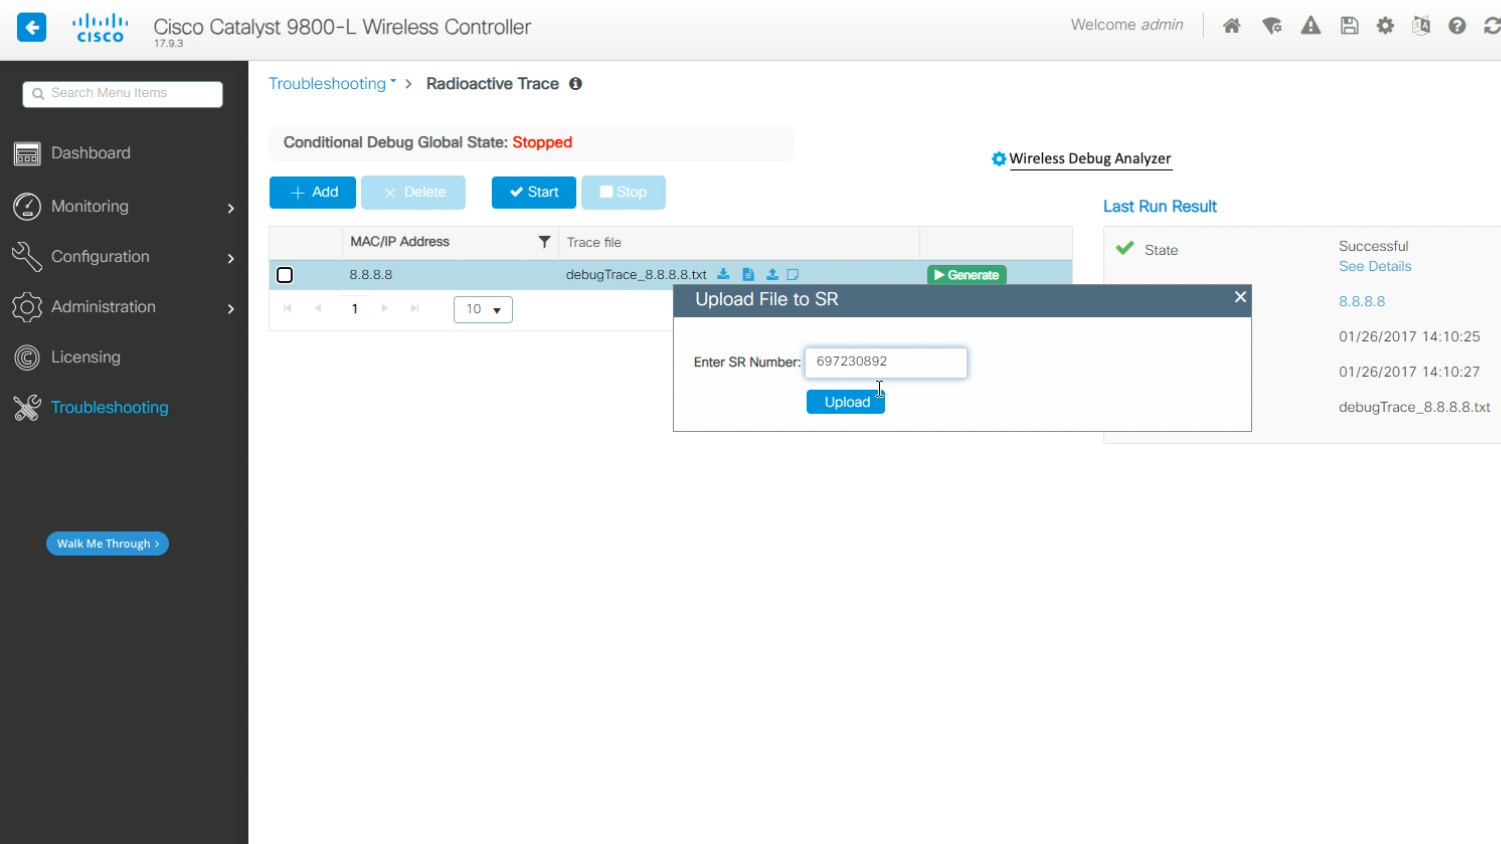1501x844 pixels.
Task: Click the 8.8.8.8 address cell
Action: (x=371, y=275)
